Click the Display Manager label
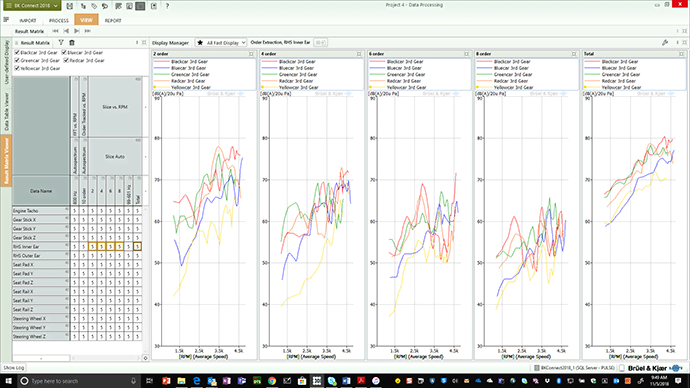 pyautogui.click(x=170, y=43)
